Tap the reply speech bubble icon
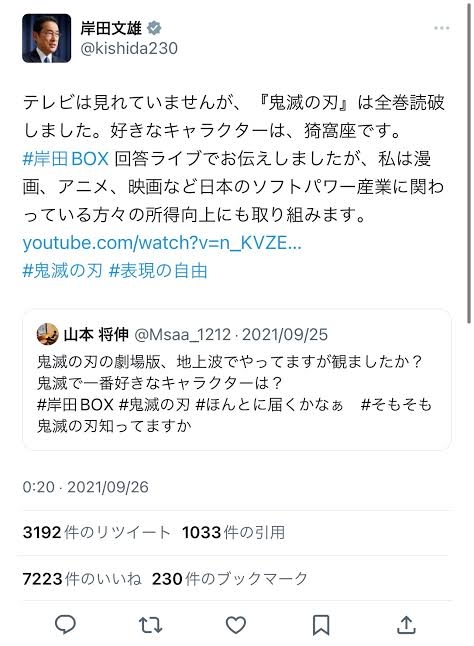Image resolution: width=474 pixels, height=646 pixels. tap(65, 625)
